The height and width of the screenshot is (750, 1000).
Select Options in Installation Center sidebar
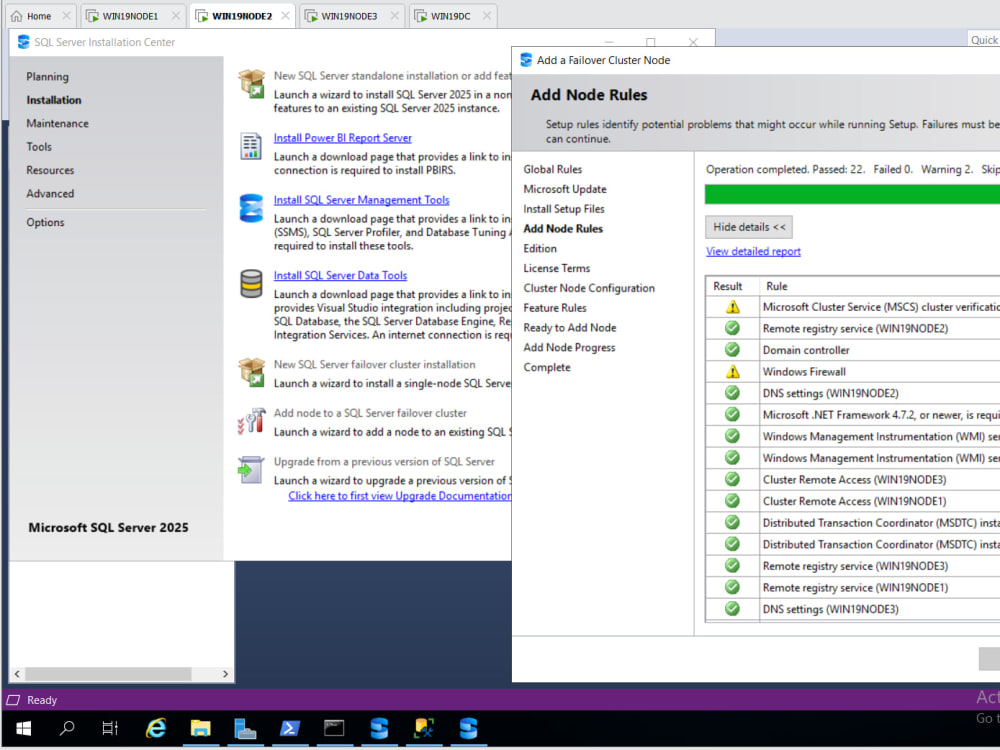[x=45, y=223]
